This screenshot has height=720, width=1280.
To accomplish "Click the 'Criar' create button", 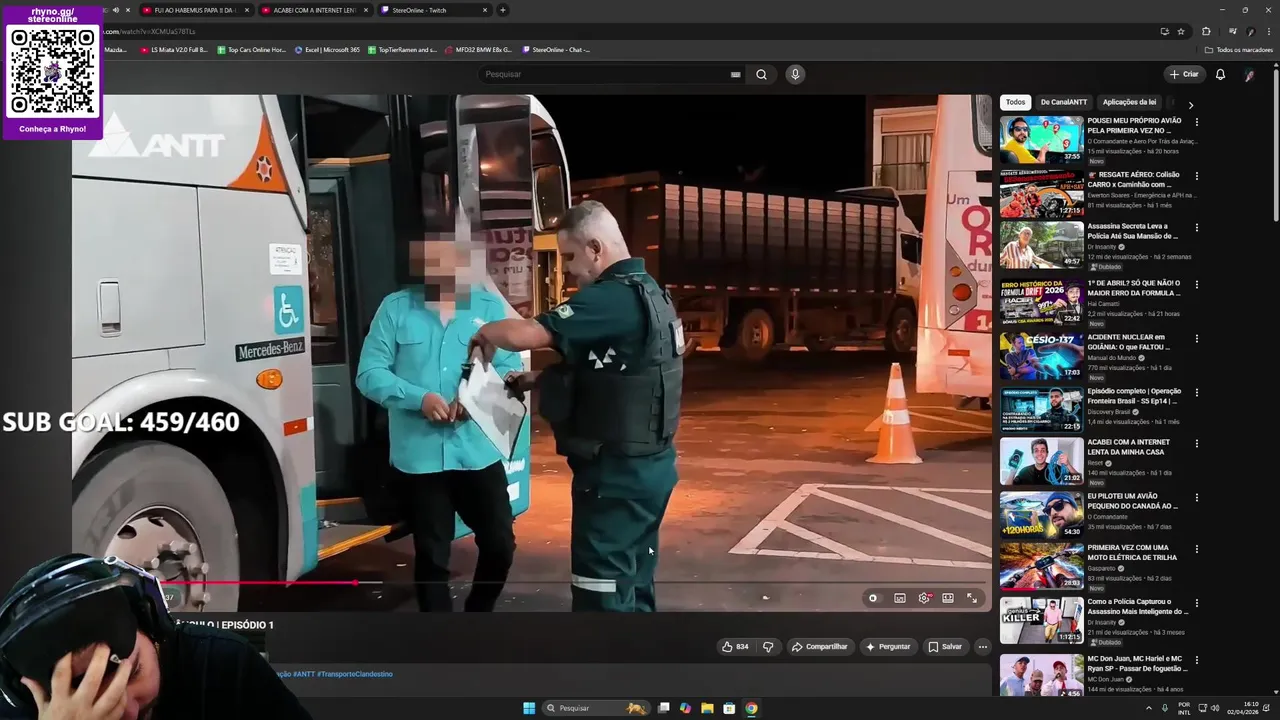I will 1184,74.
